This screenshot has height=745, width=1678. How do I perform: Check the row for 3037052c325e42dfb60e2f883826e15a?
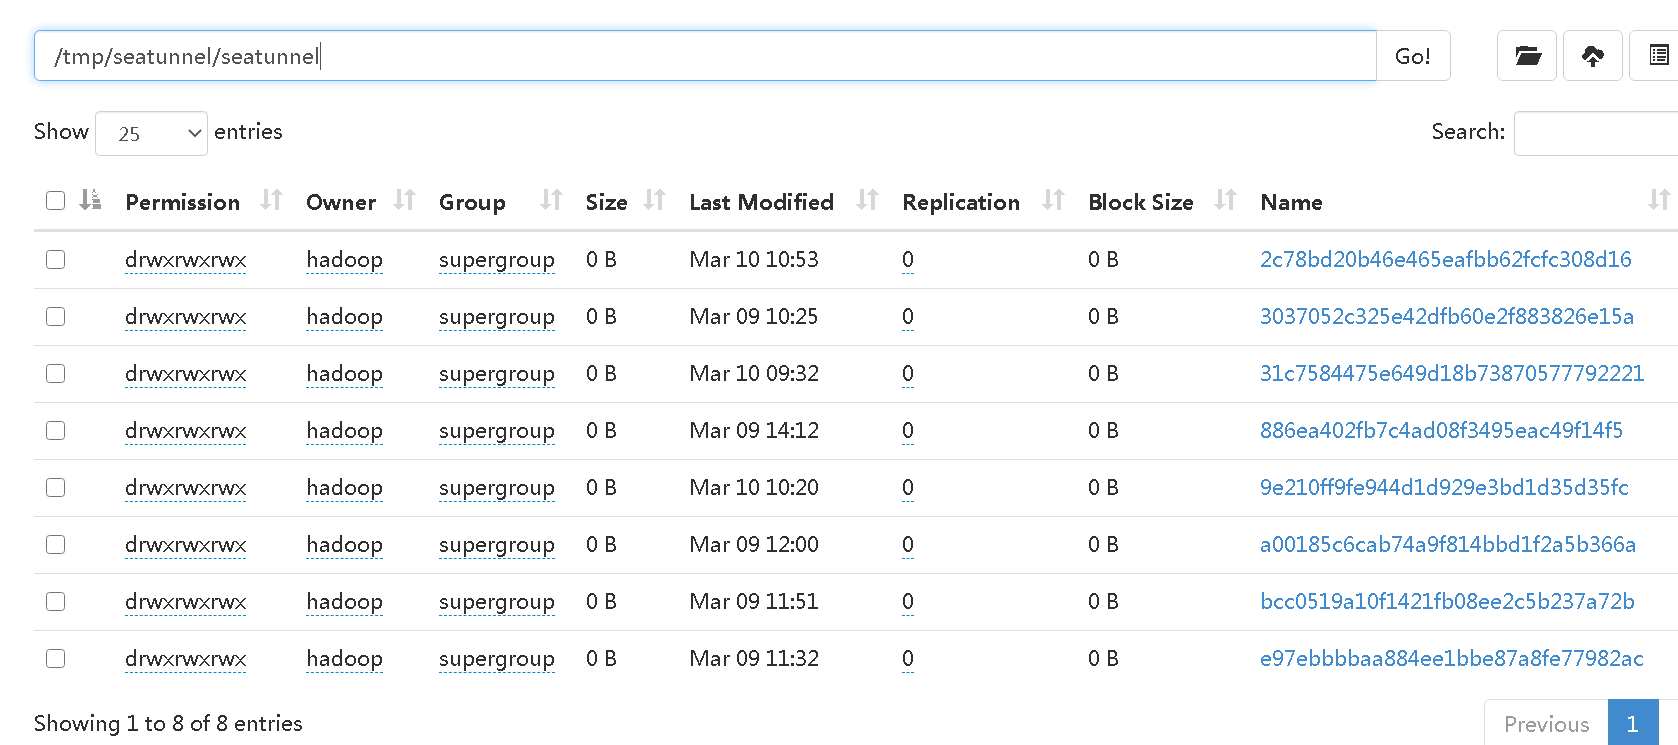coord(56,316)
